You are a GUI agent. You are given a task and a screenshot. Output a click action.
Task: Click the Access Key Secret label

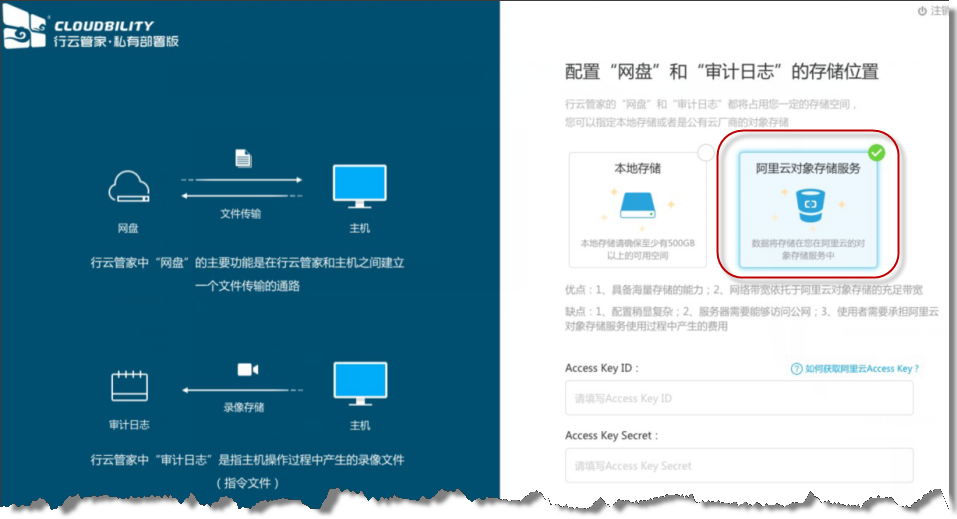[x=612, y=435]
